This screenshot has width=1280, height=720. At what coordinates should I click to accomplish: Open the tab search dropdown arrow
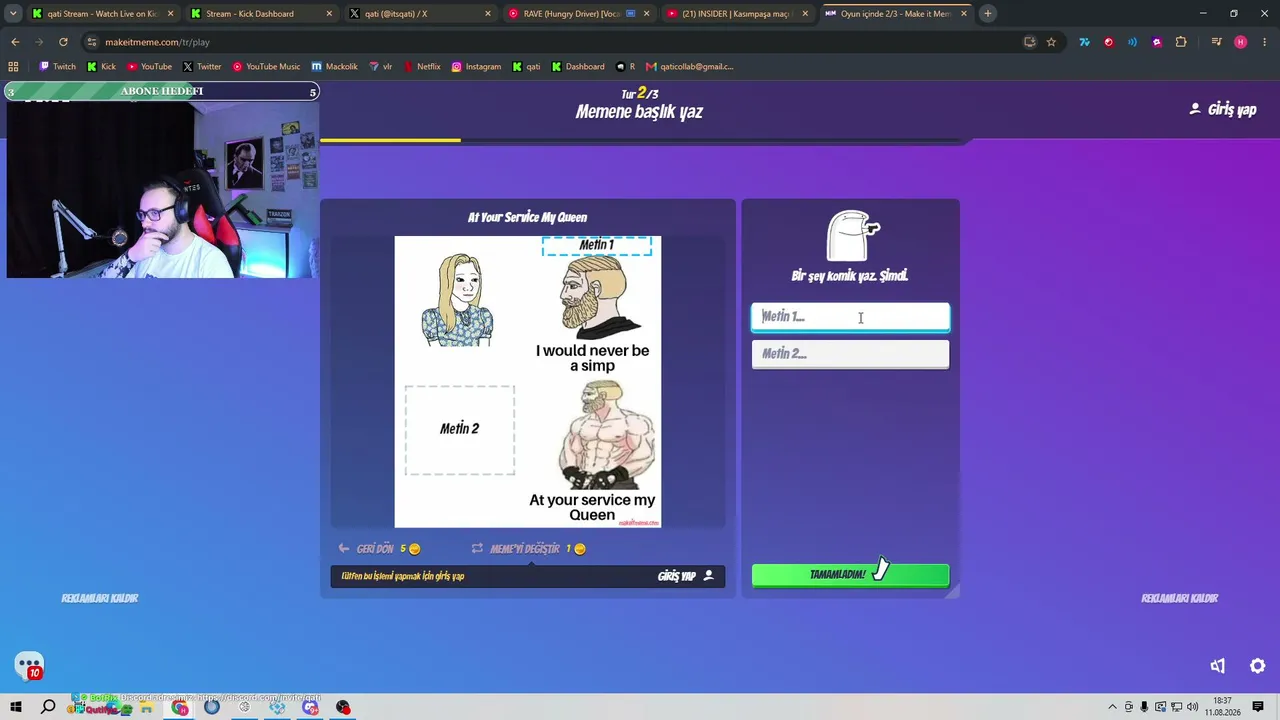click(x=13, y=14)
